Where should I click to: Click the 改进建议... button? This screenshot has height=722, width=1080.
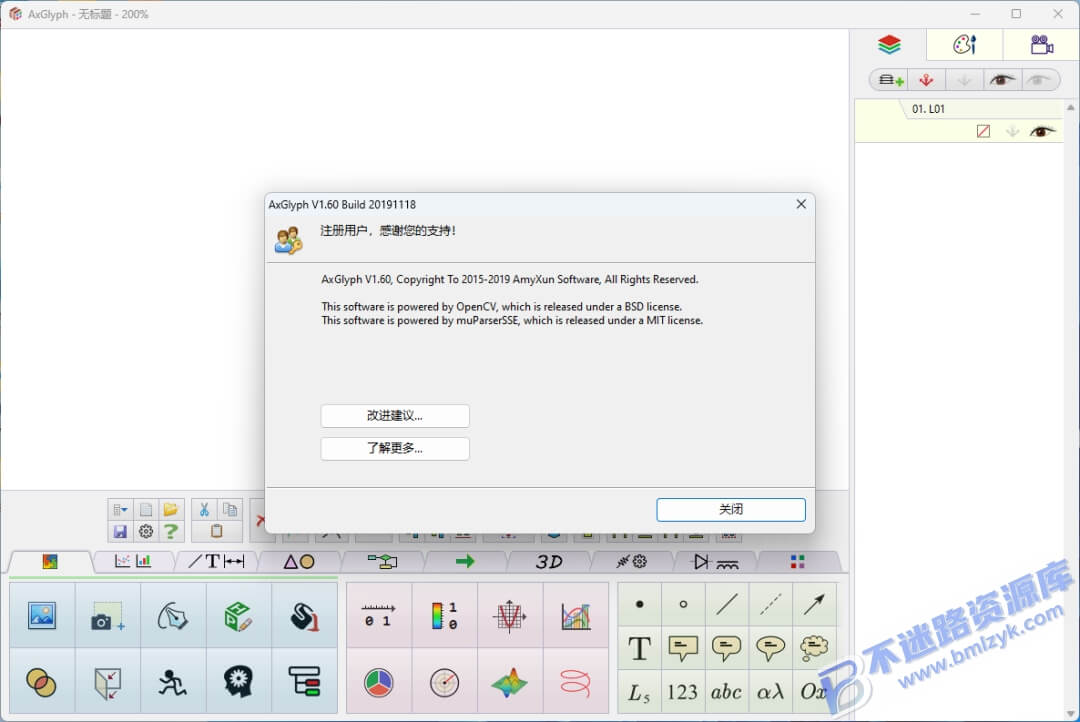[395, 415]
